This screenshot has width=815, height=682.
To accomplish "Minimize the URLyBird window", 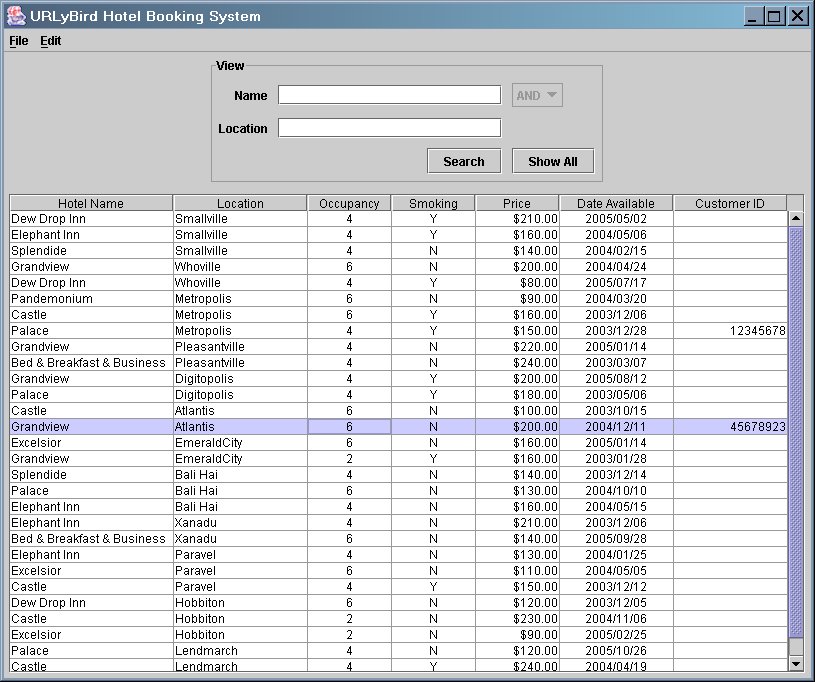I will point(753,16).
